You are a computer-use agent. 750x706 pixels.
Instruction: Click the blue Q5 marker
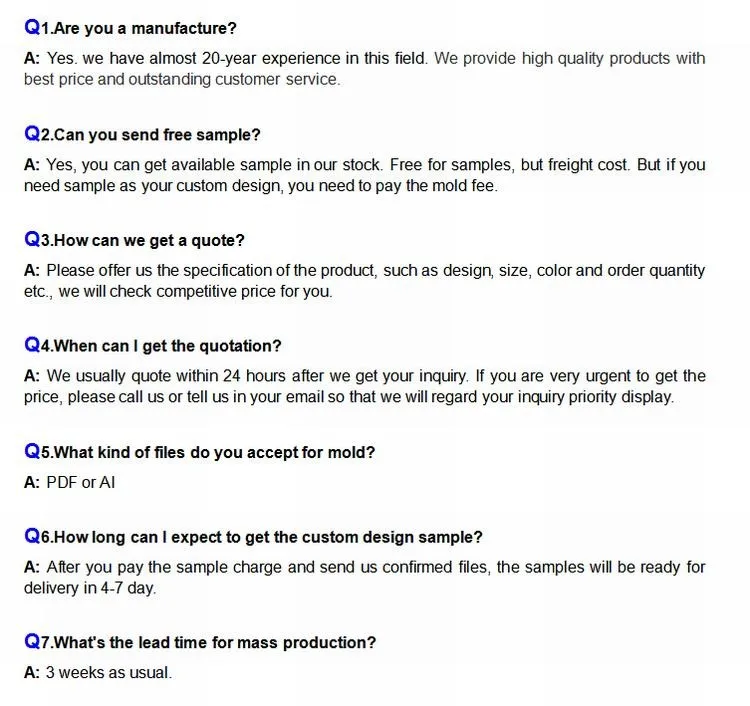[x=36, y=452]
